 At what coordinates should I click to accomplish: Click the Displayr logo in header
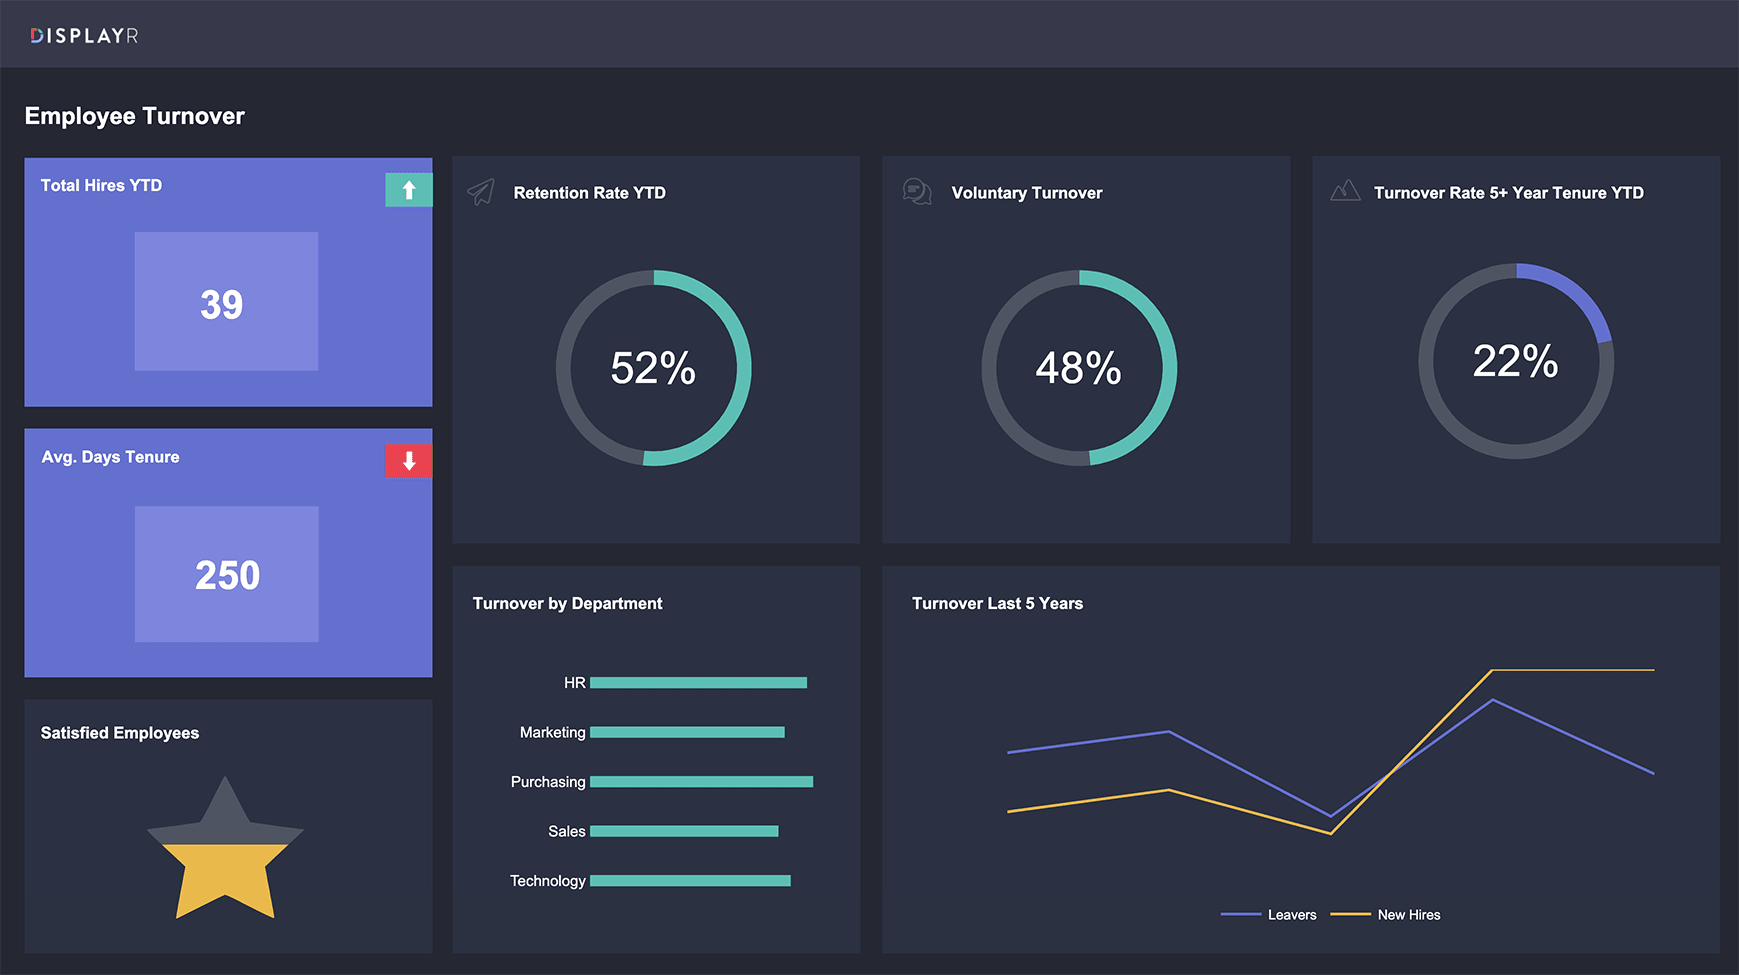click(x=84, y=36)
